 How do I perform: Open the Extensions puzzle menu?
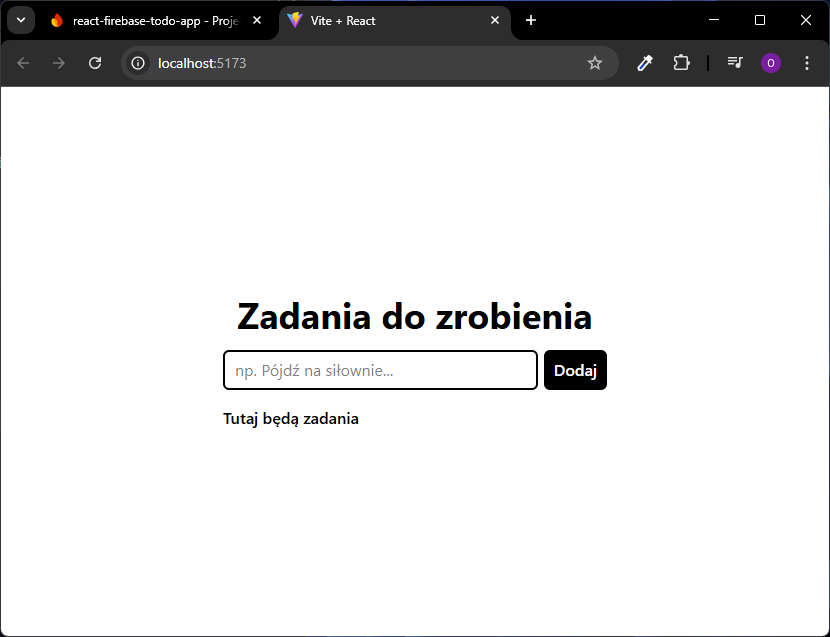[x=681, y=63]
